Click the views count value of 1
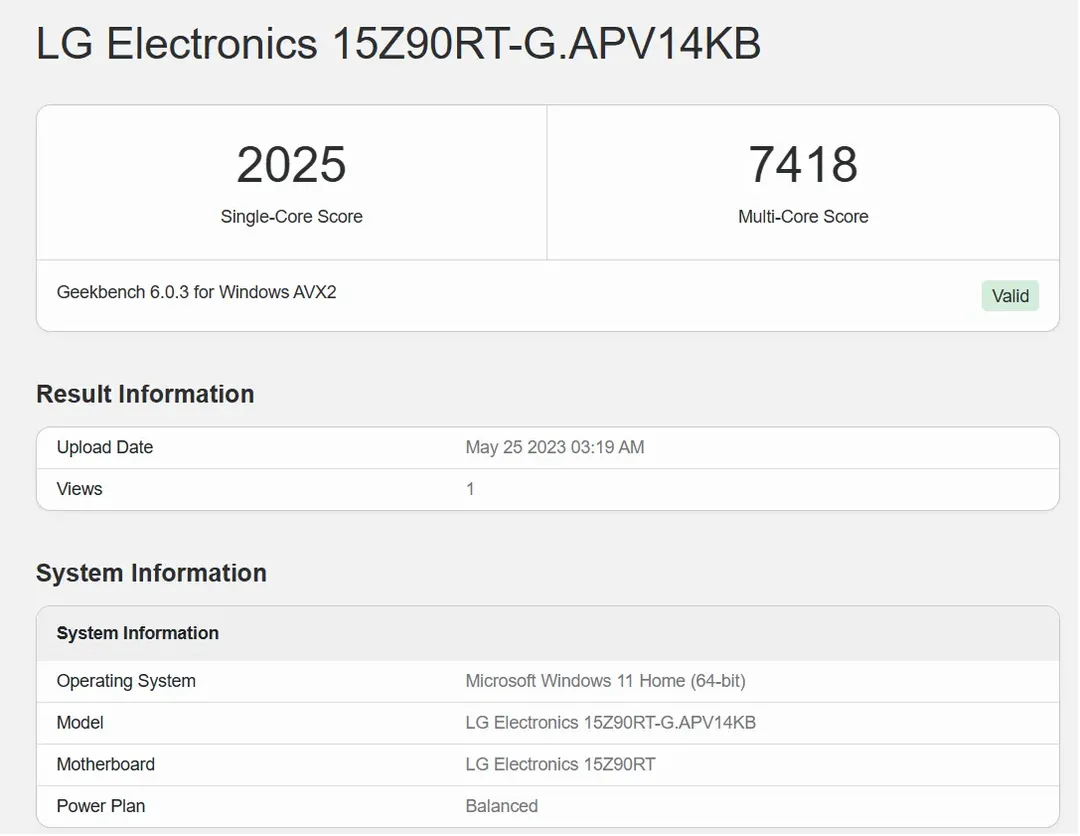 pyautogui.click(x=470, y=489)
